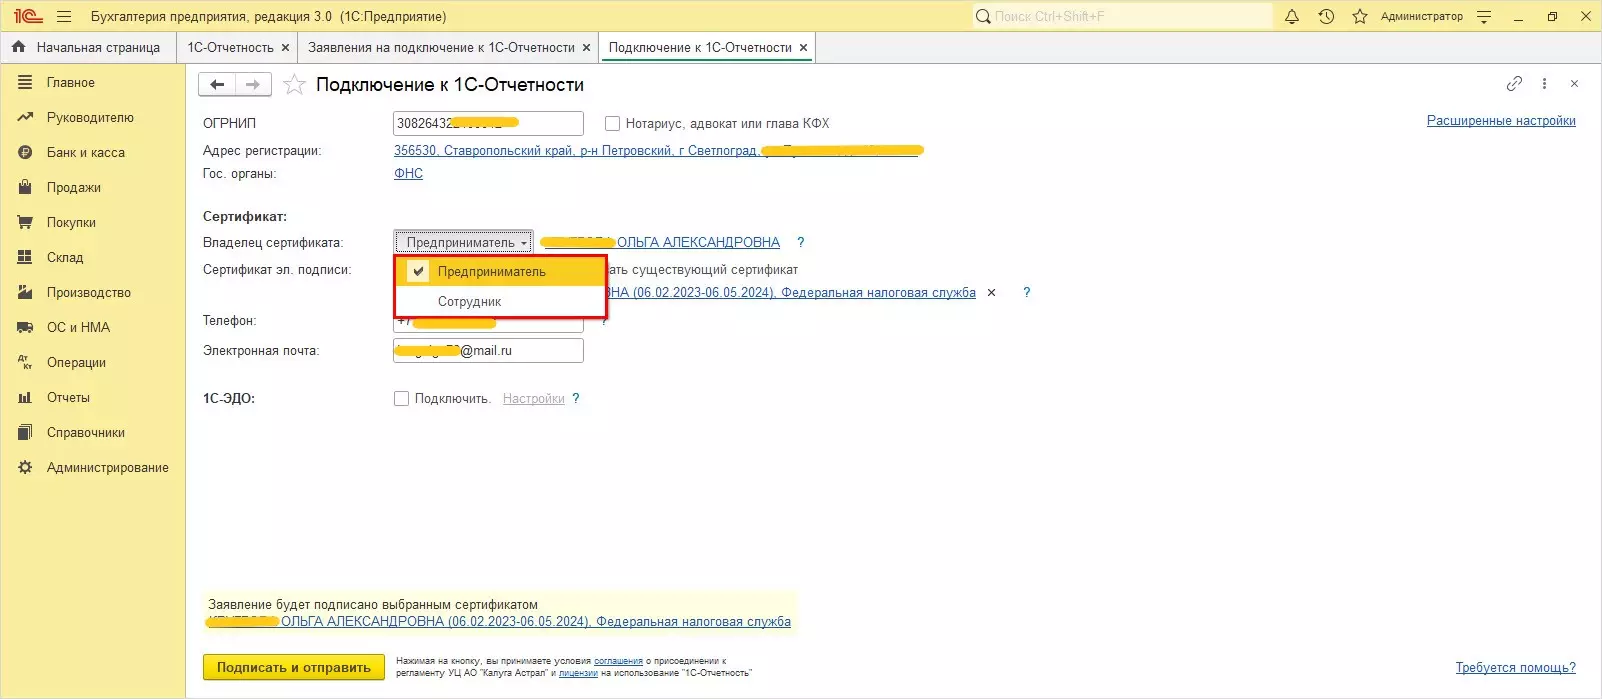Image resolution: width=1602 pixels, height=699 pixels.
Task: Enable 1С-ЭДО Подключить checkbox
Action: [x=401, y=398]
